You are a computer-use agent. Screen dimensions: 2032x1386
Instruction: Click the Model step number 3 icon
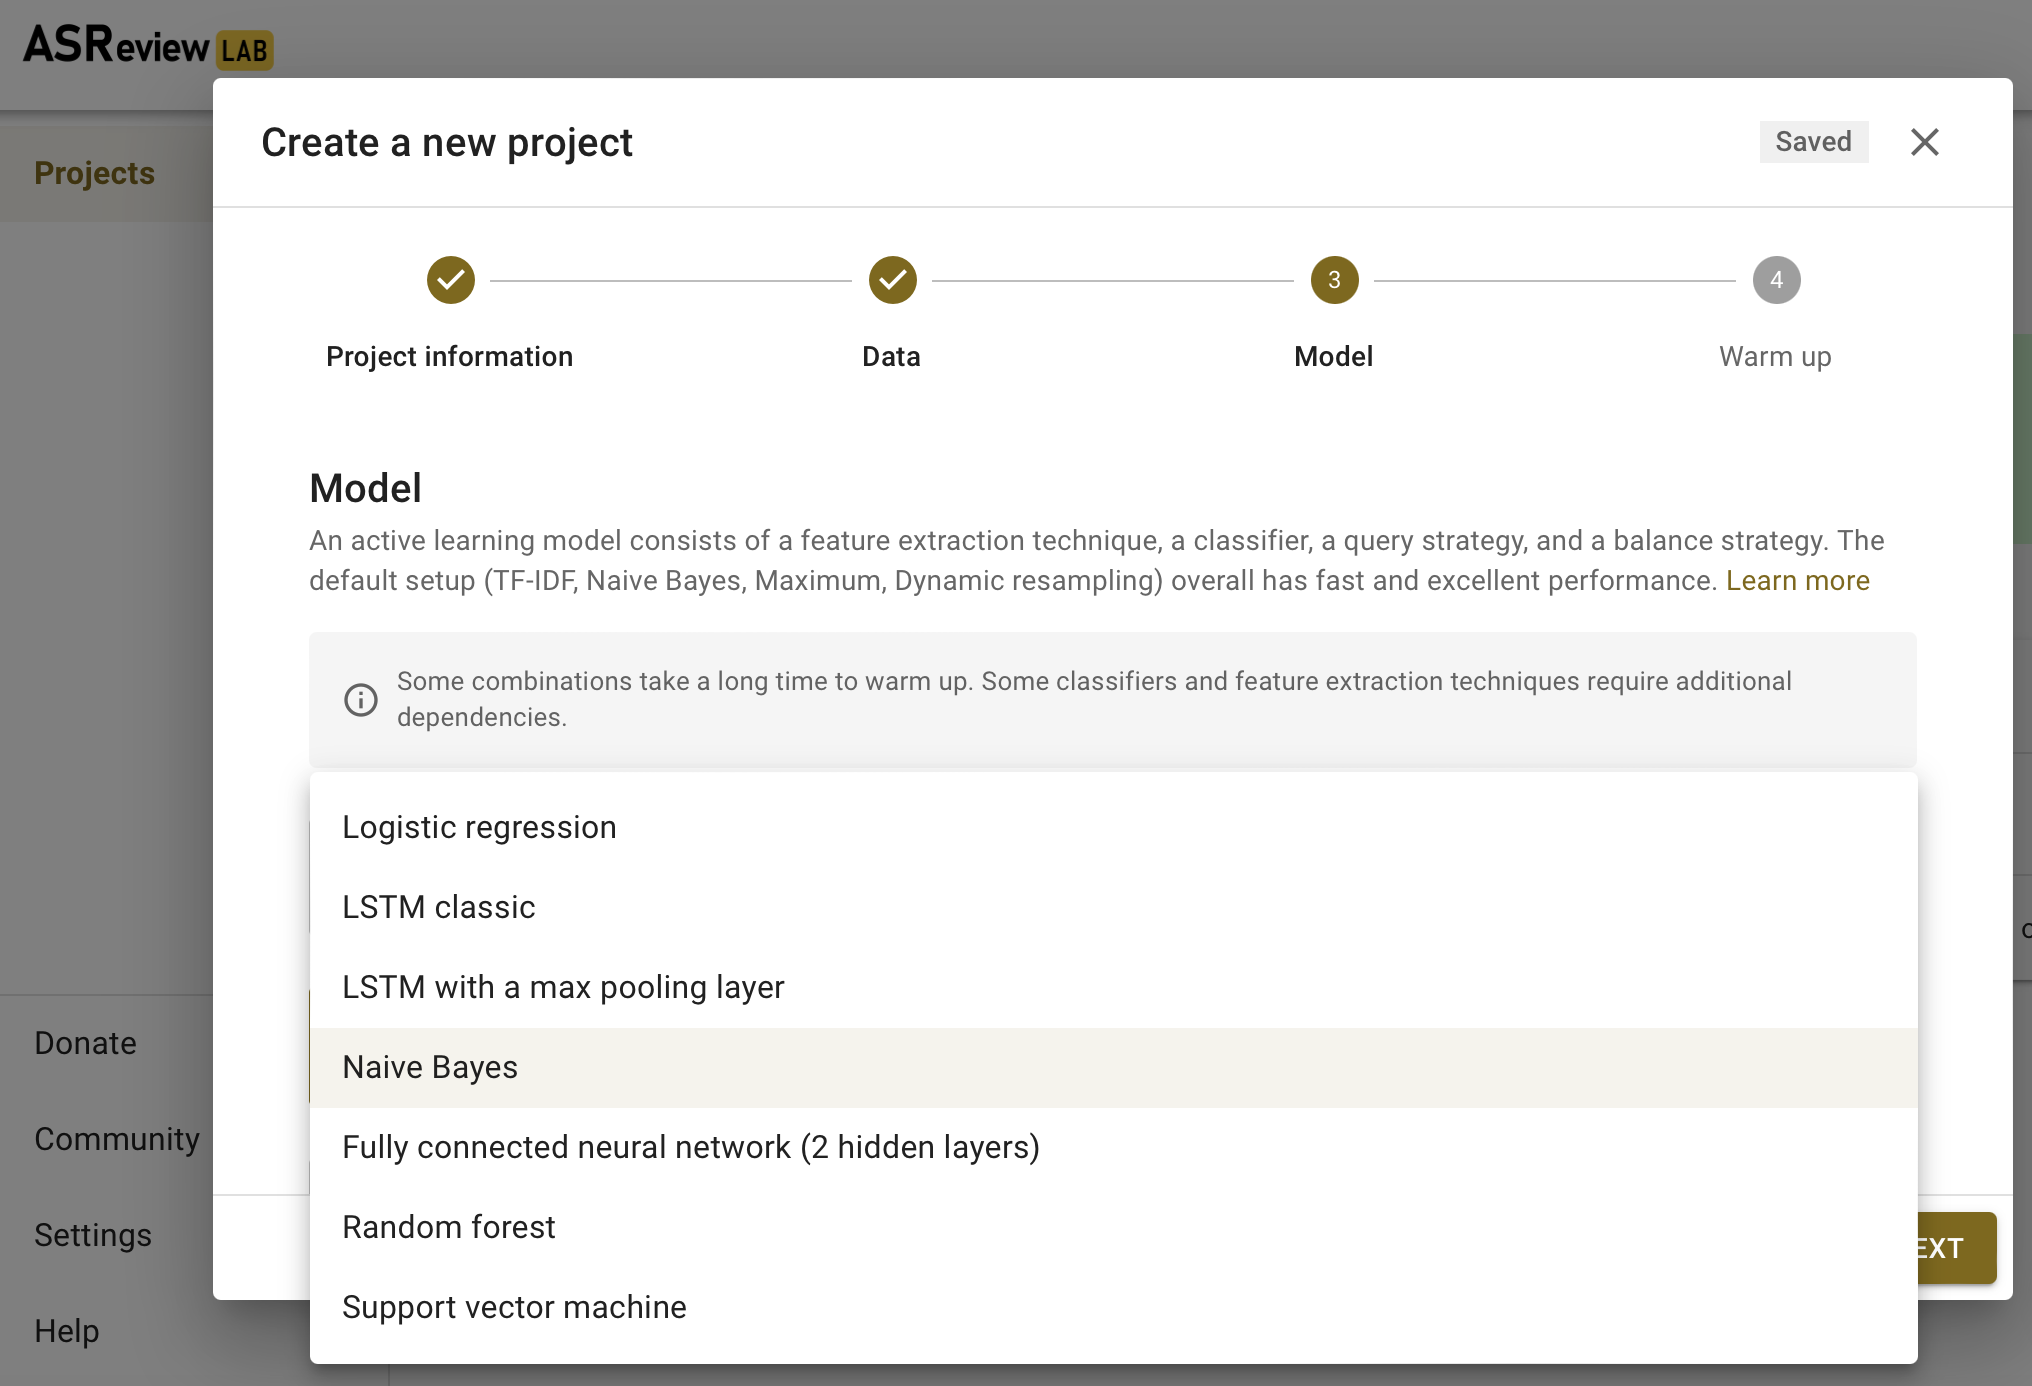point(1334,280)
